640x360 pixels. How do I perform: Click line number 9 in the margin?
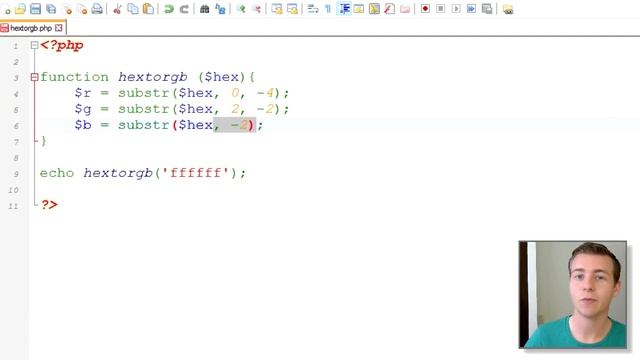(16, 174)
